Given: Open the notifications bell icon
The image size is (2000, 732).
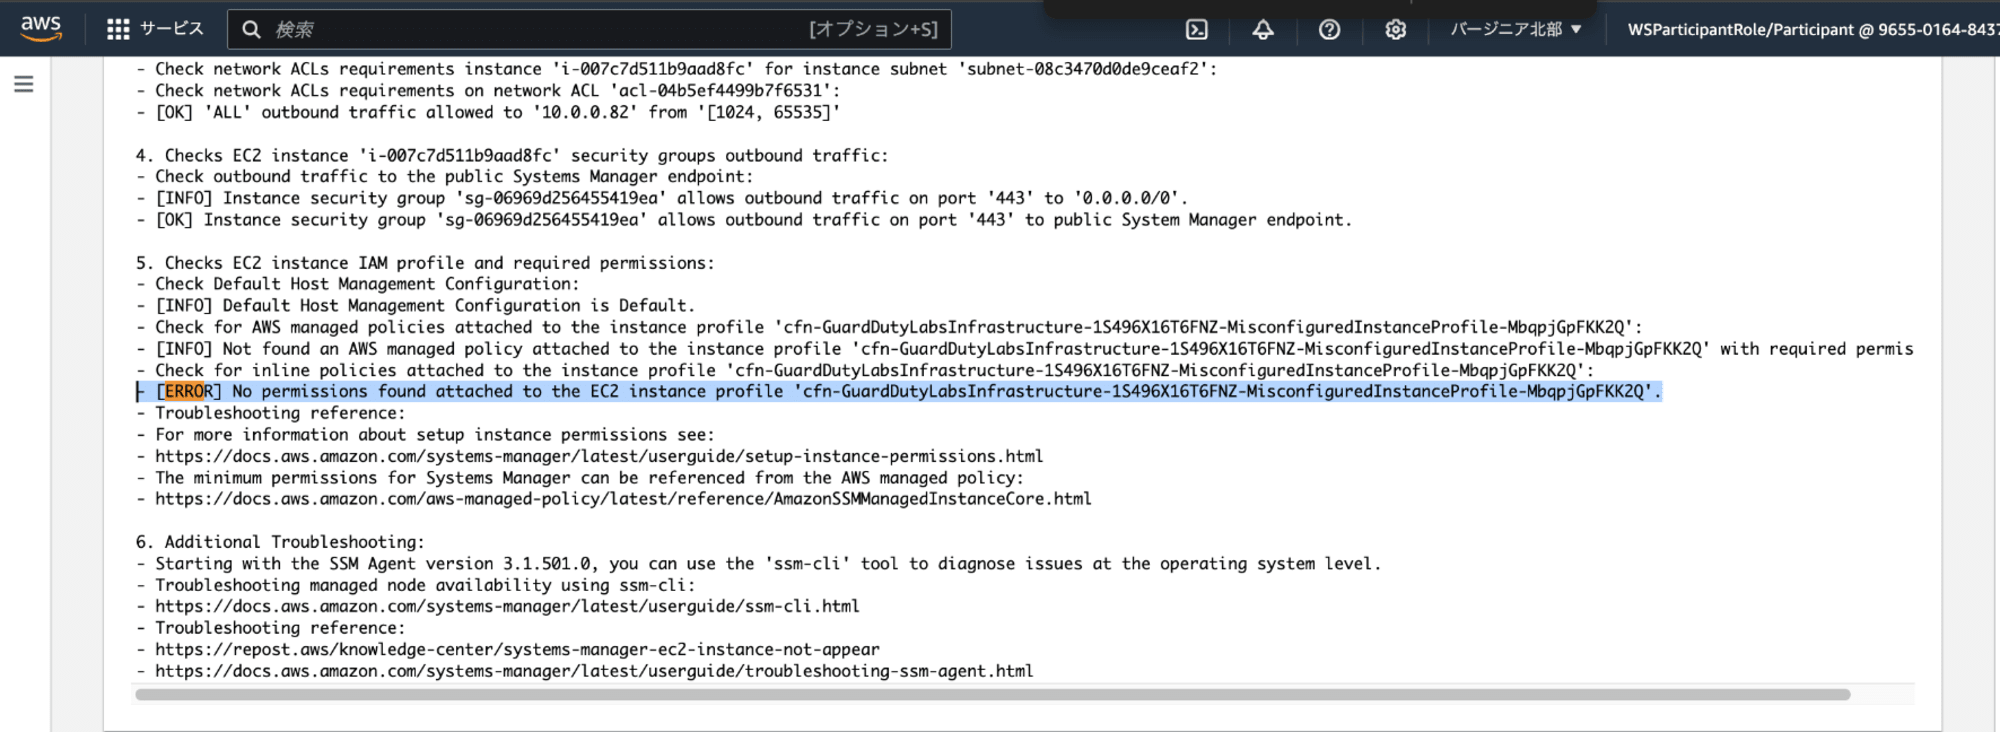Looking at the screenshot, I should point(1263,30).
